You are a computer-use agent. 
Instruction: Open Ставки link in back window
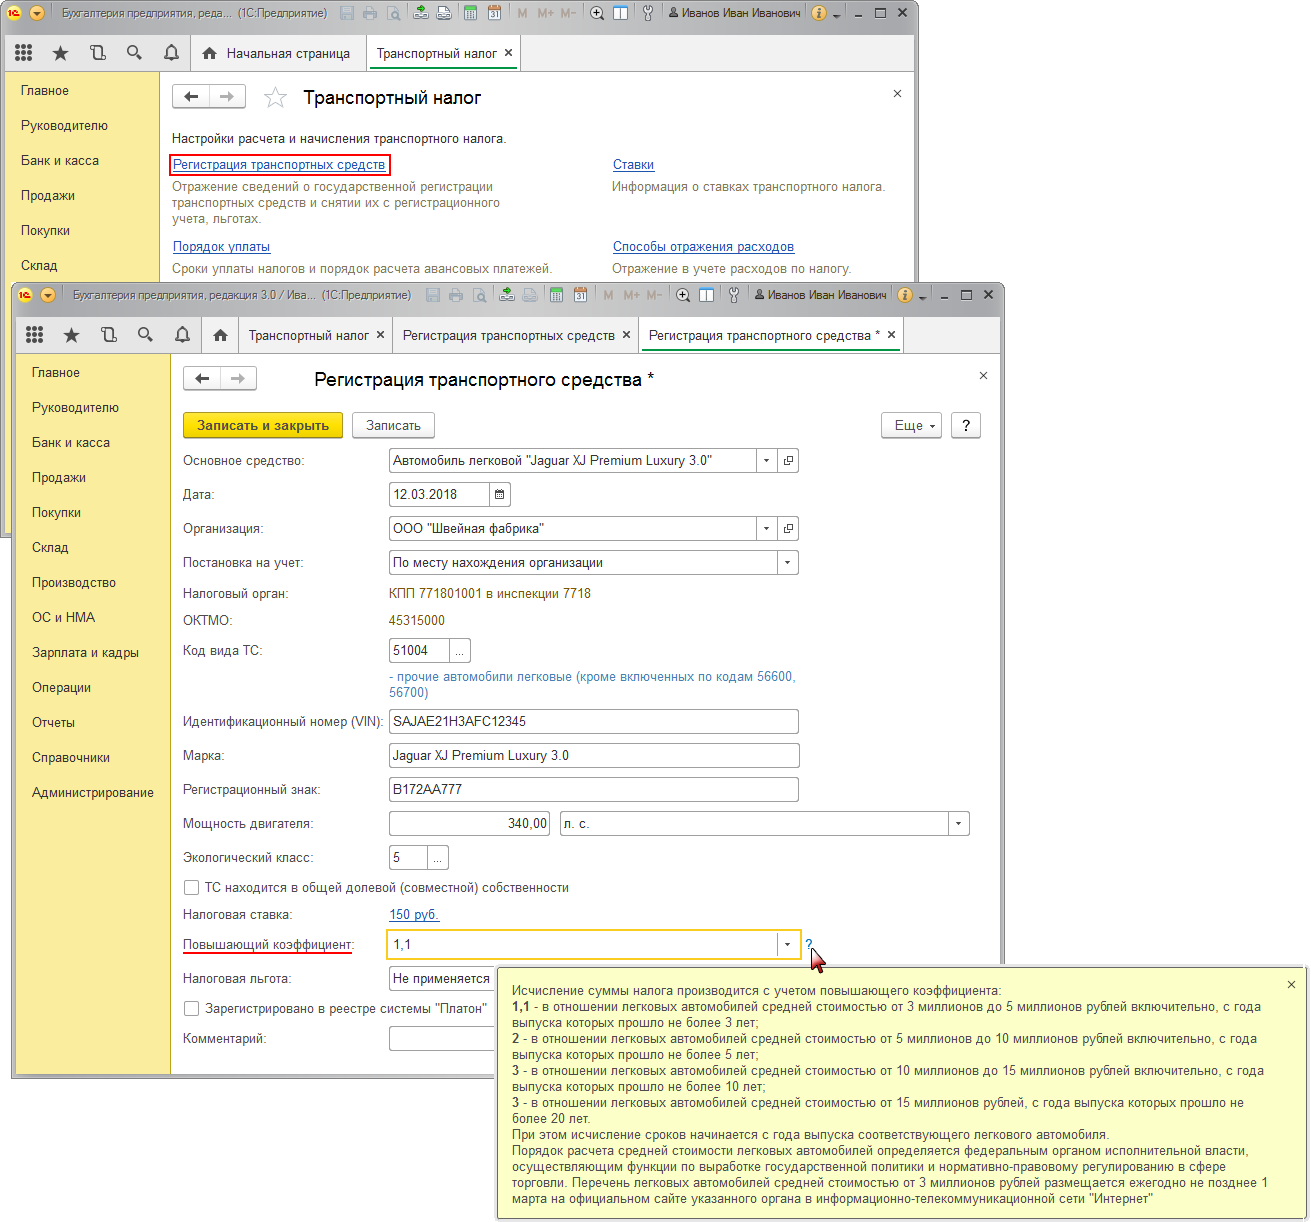[x=633, y=164]
